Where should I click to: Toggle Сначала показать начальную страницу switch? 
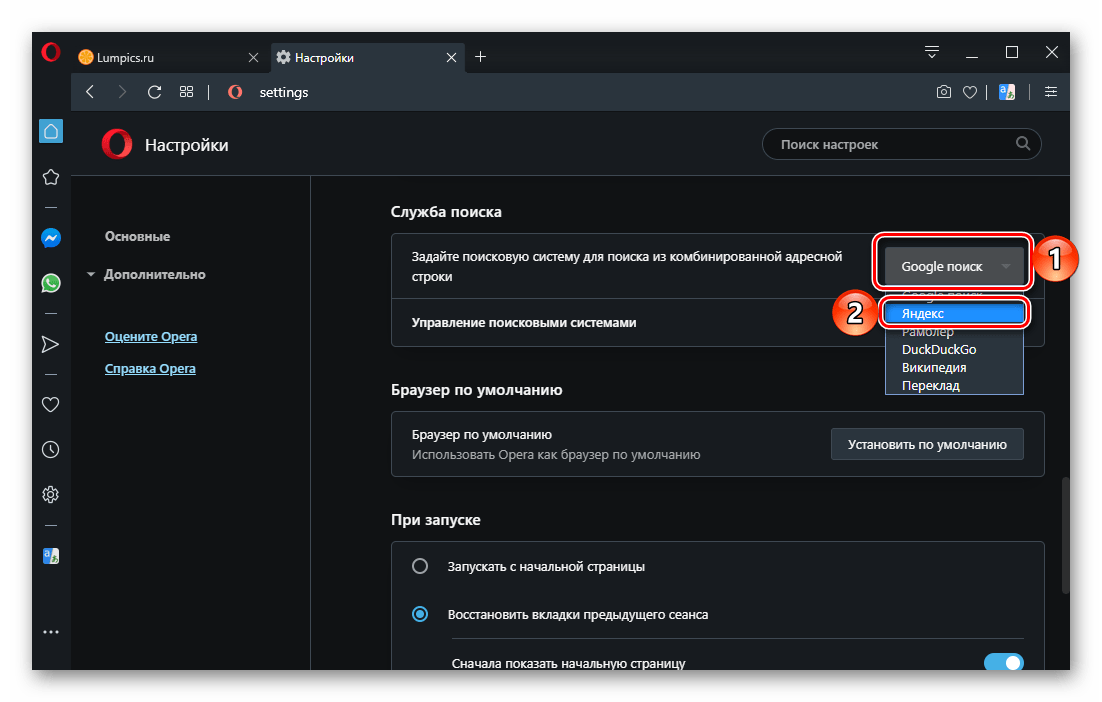[1004, 663]
